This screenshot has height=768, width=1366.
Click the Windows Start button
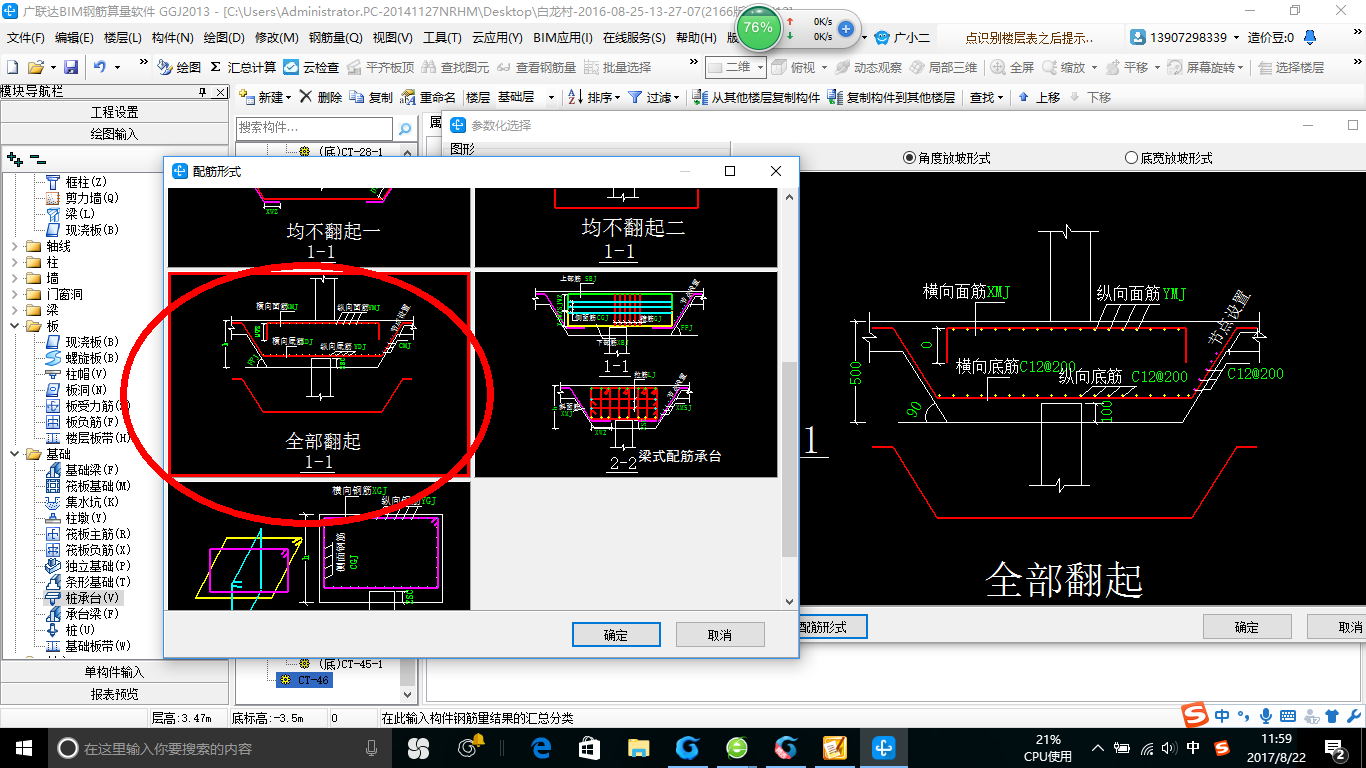click(x=23, y=747)
